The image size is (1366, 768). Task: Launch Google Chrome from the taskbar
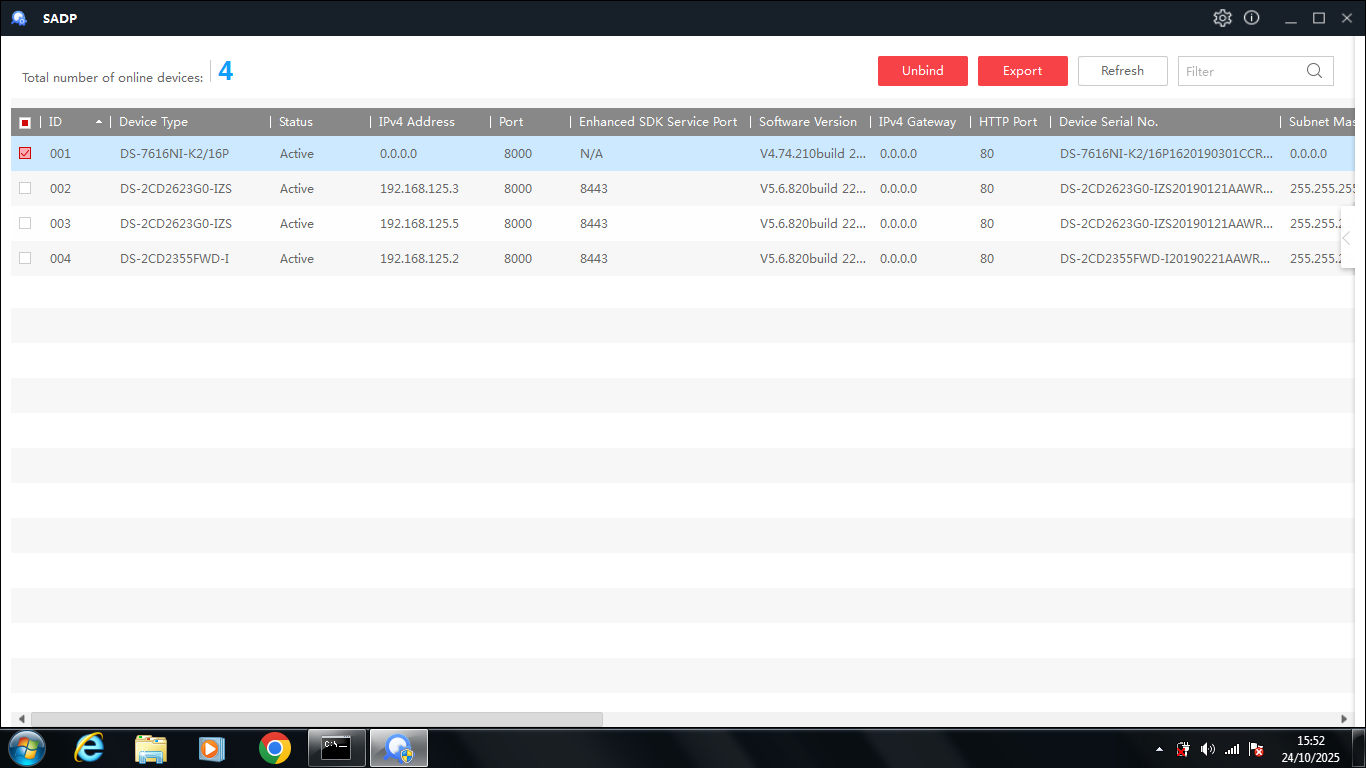tap(274, 748)
